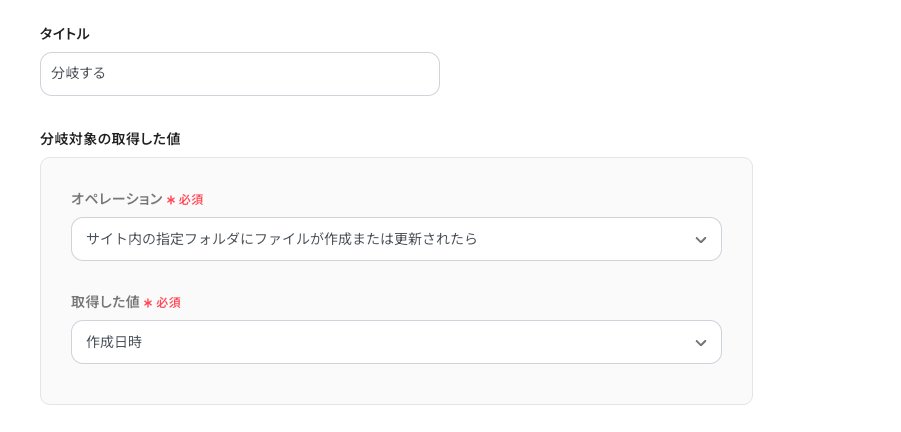Click the 分岐対象の取得した値 section heading

click(110, 139)
